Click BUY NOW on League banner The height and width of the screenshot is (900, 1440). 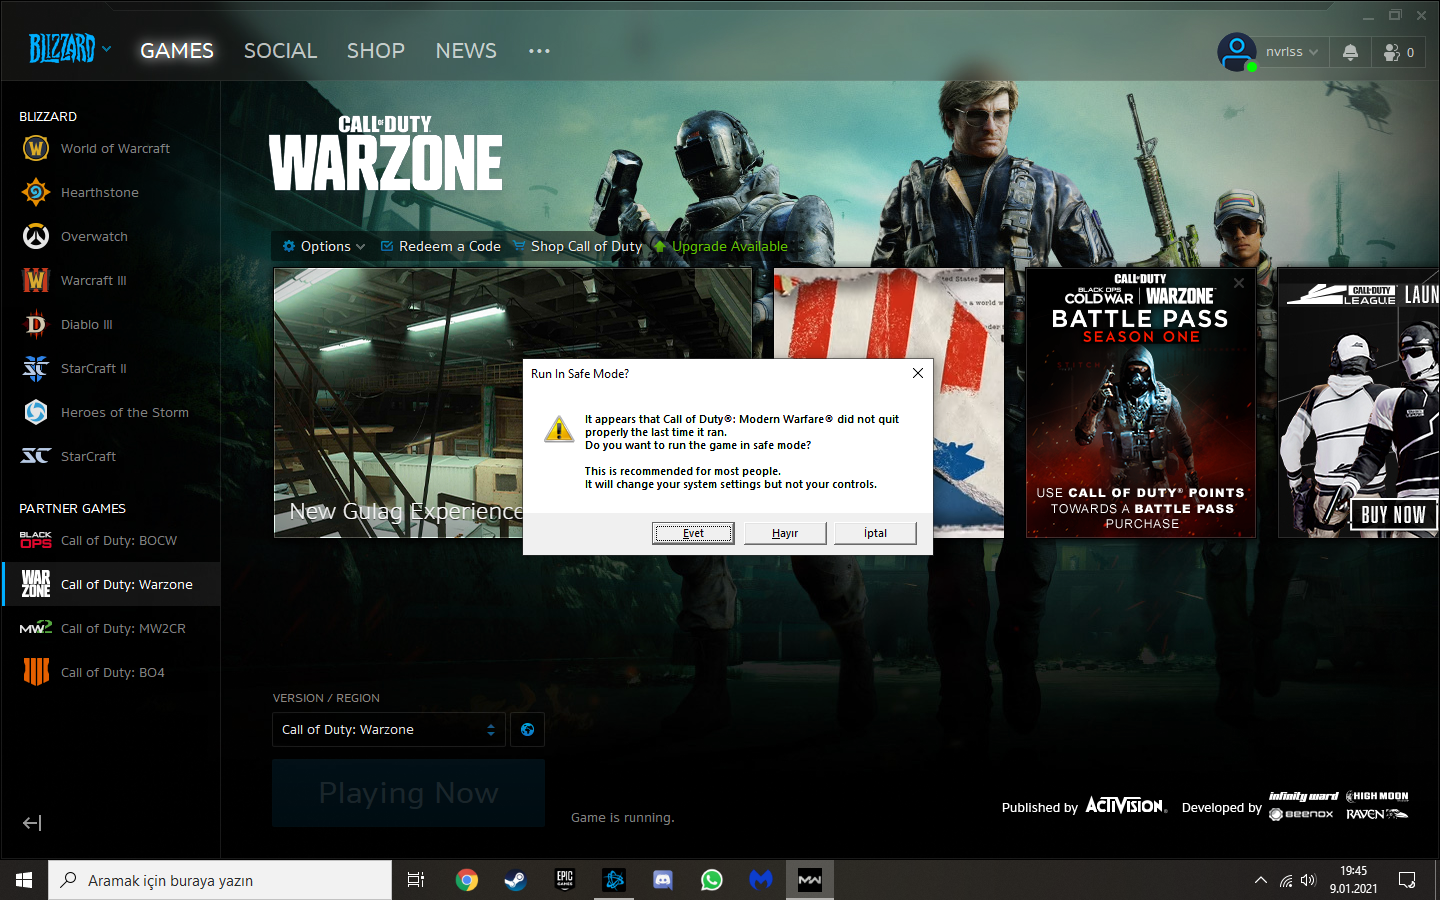click(x=1393, y=514)
